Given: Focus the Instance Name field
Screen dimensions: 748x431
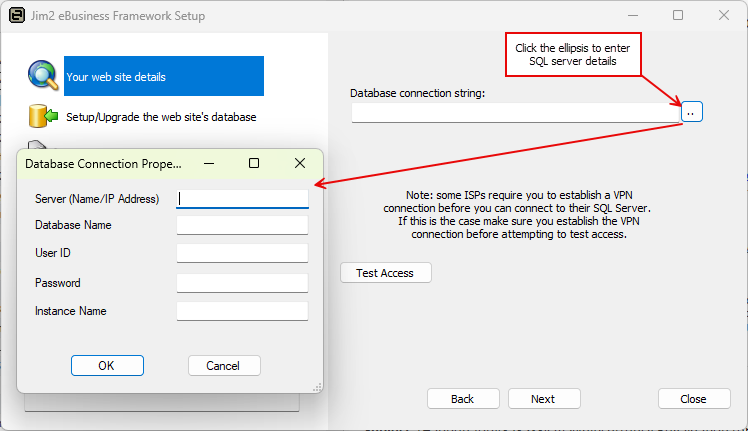Looking at the screenshot, I should click(x=242, y=311).
